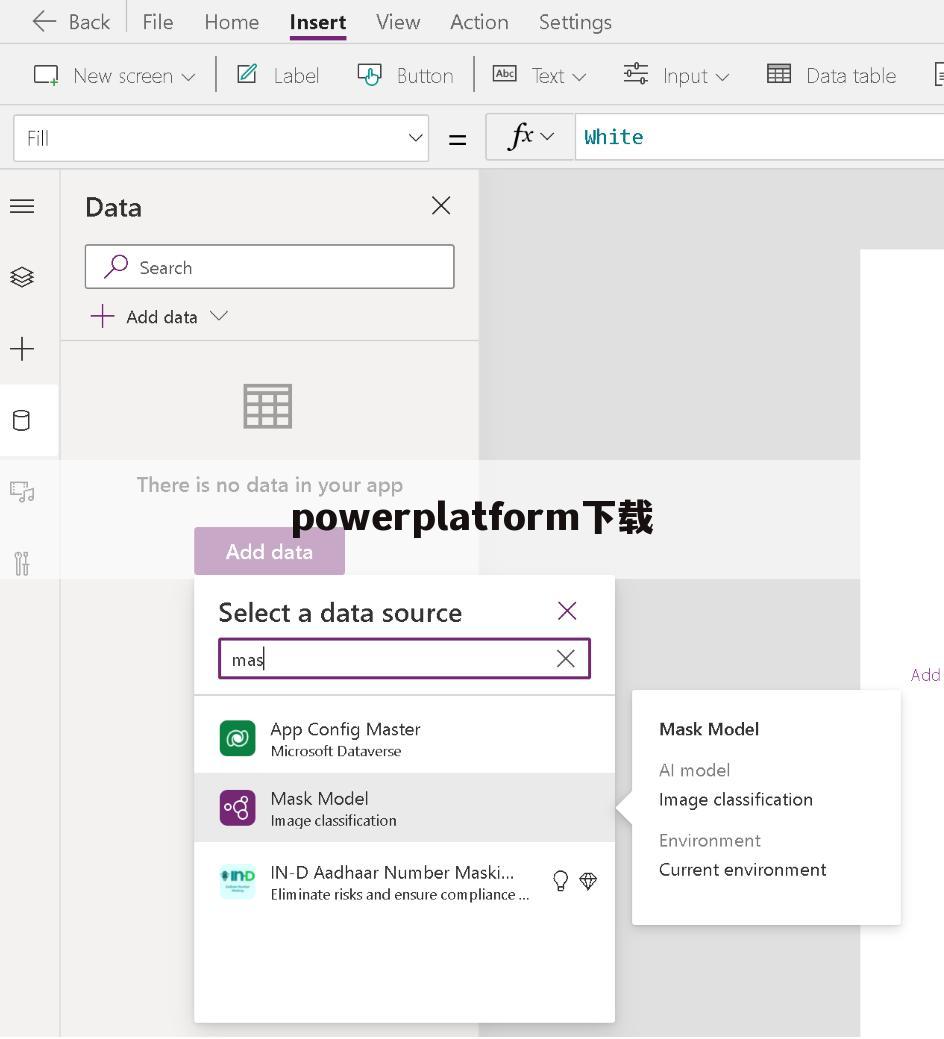This screenshot has width=944, height=1039.
Task: Close the Data panel
Action: click(441, 205)
